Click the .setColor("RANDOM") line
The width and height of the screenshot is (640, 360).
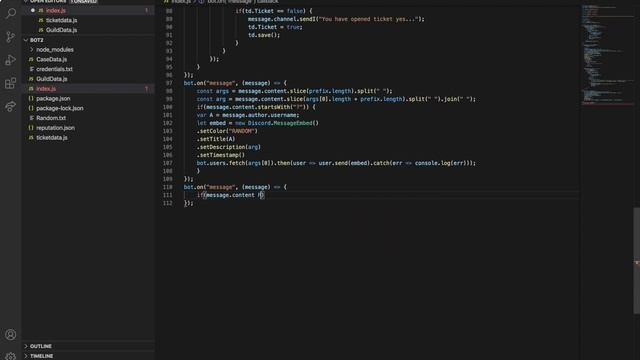tap(227, 131)
